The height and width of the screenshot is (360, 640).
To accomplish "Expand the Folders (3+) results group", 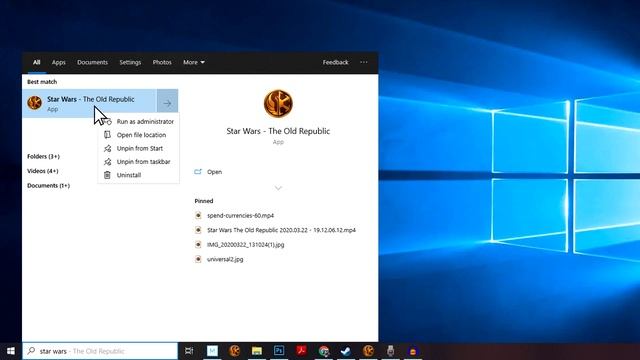I will [x=43, y=156].
